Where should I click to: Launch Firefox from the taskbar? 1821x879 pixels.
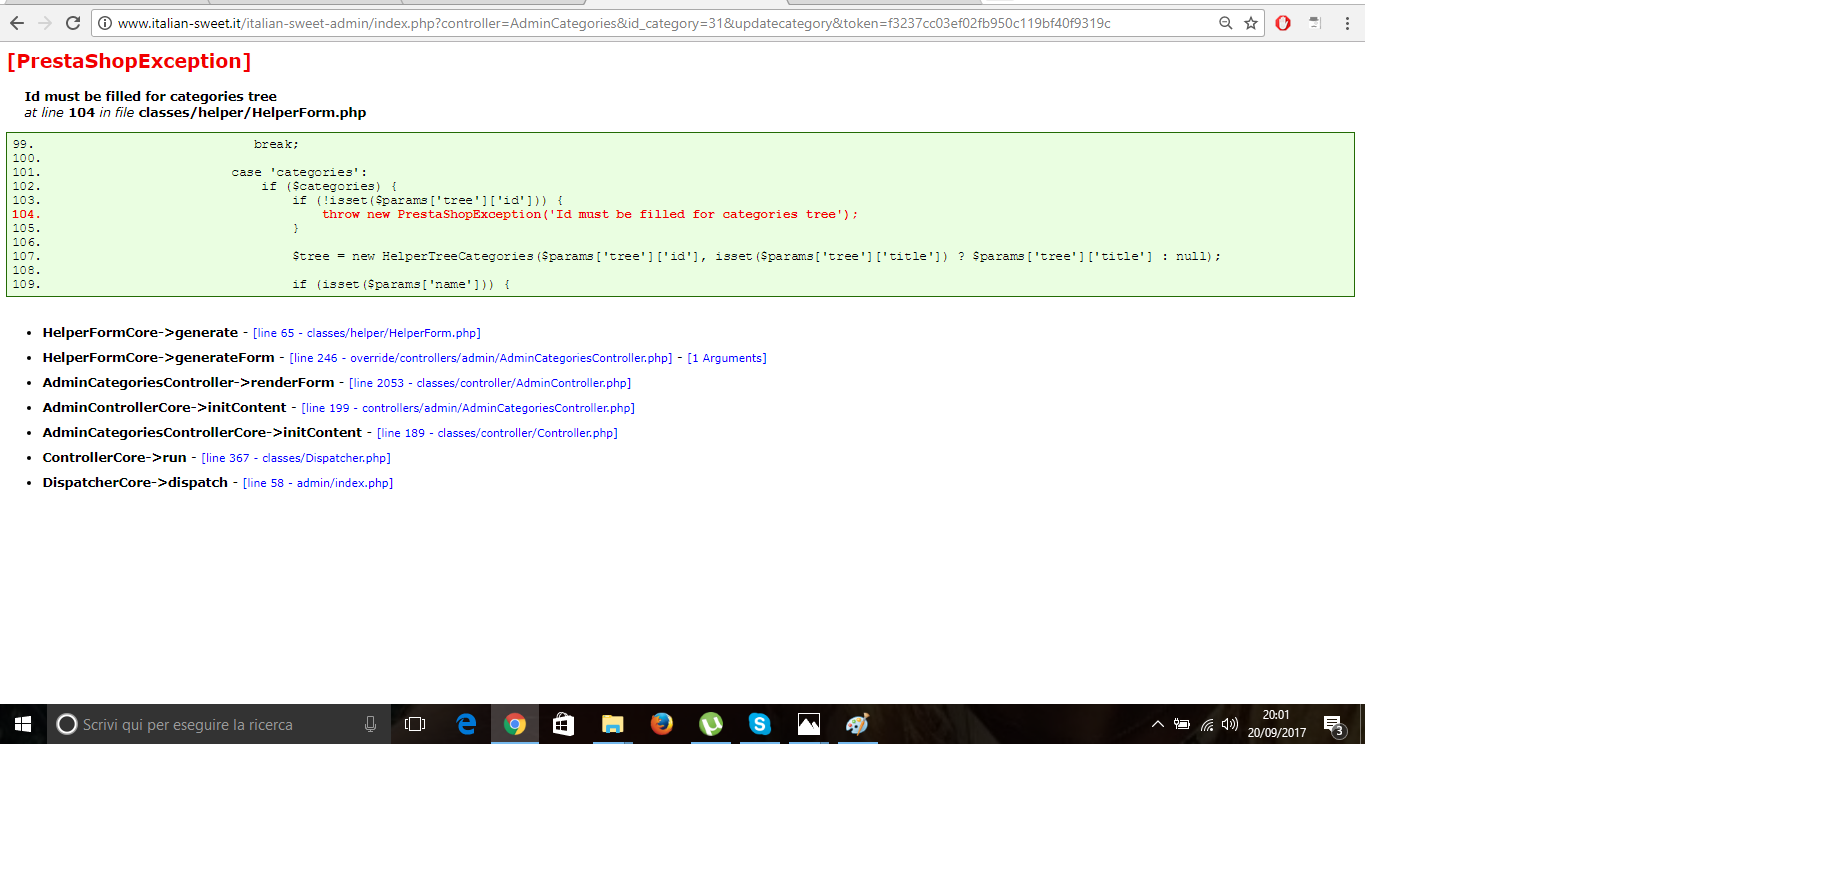662,724
